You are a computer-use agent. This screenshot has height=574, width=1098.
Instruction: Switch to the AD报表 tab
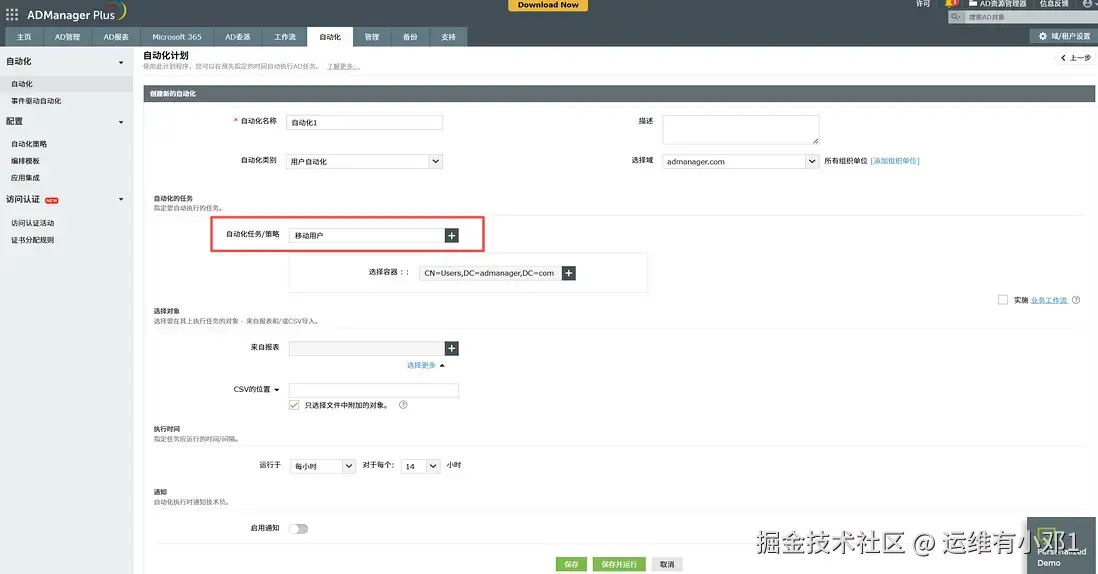[116, 36]
